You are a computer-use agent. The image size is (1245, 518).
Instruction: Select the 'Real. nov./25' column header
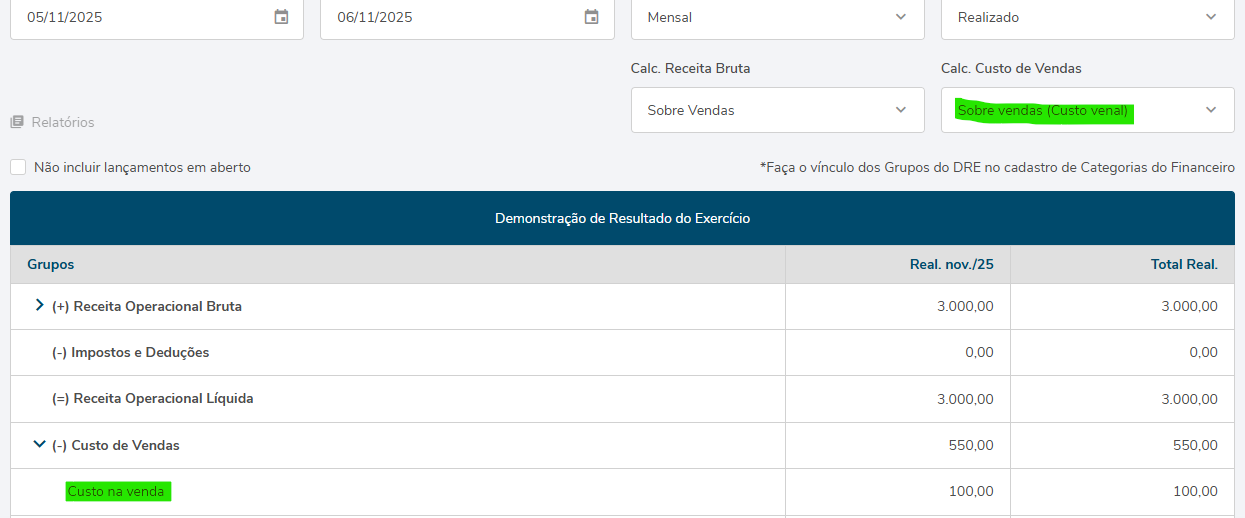click(950, 264)
